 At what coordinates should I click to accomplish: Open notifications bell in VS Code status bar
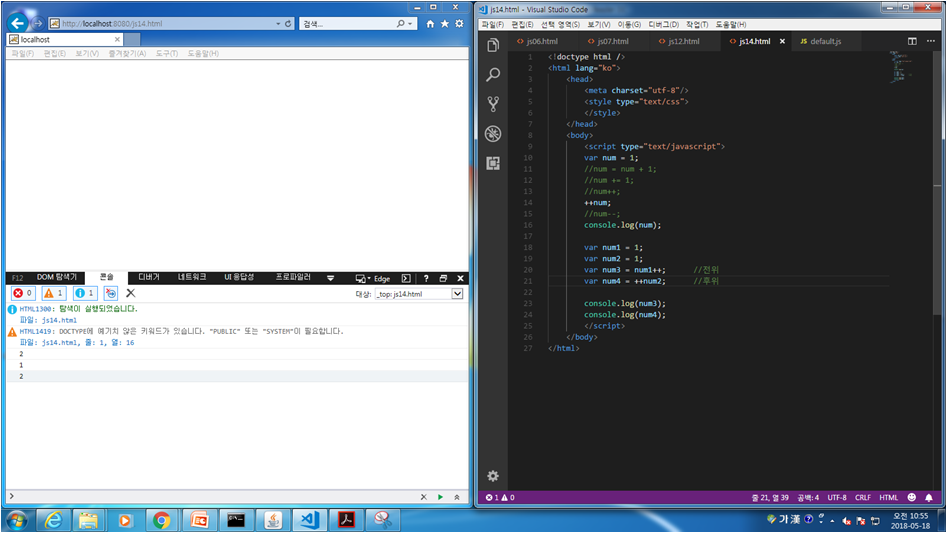[929, 497]
